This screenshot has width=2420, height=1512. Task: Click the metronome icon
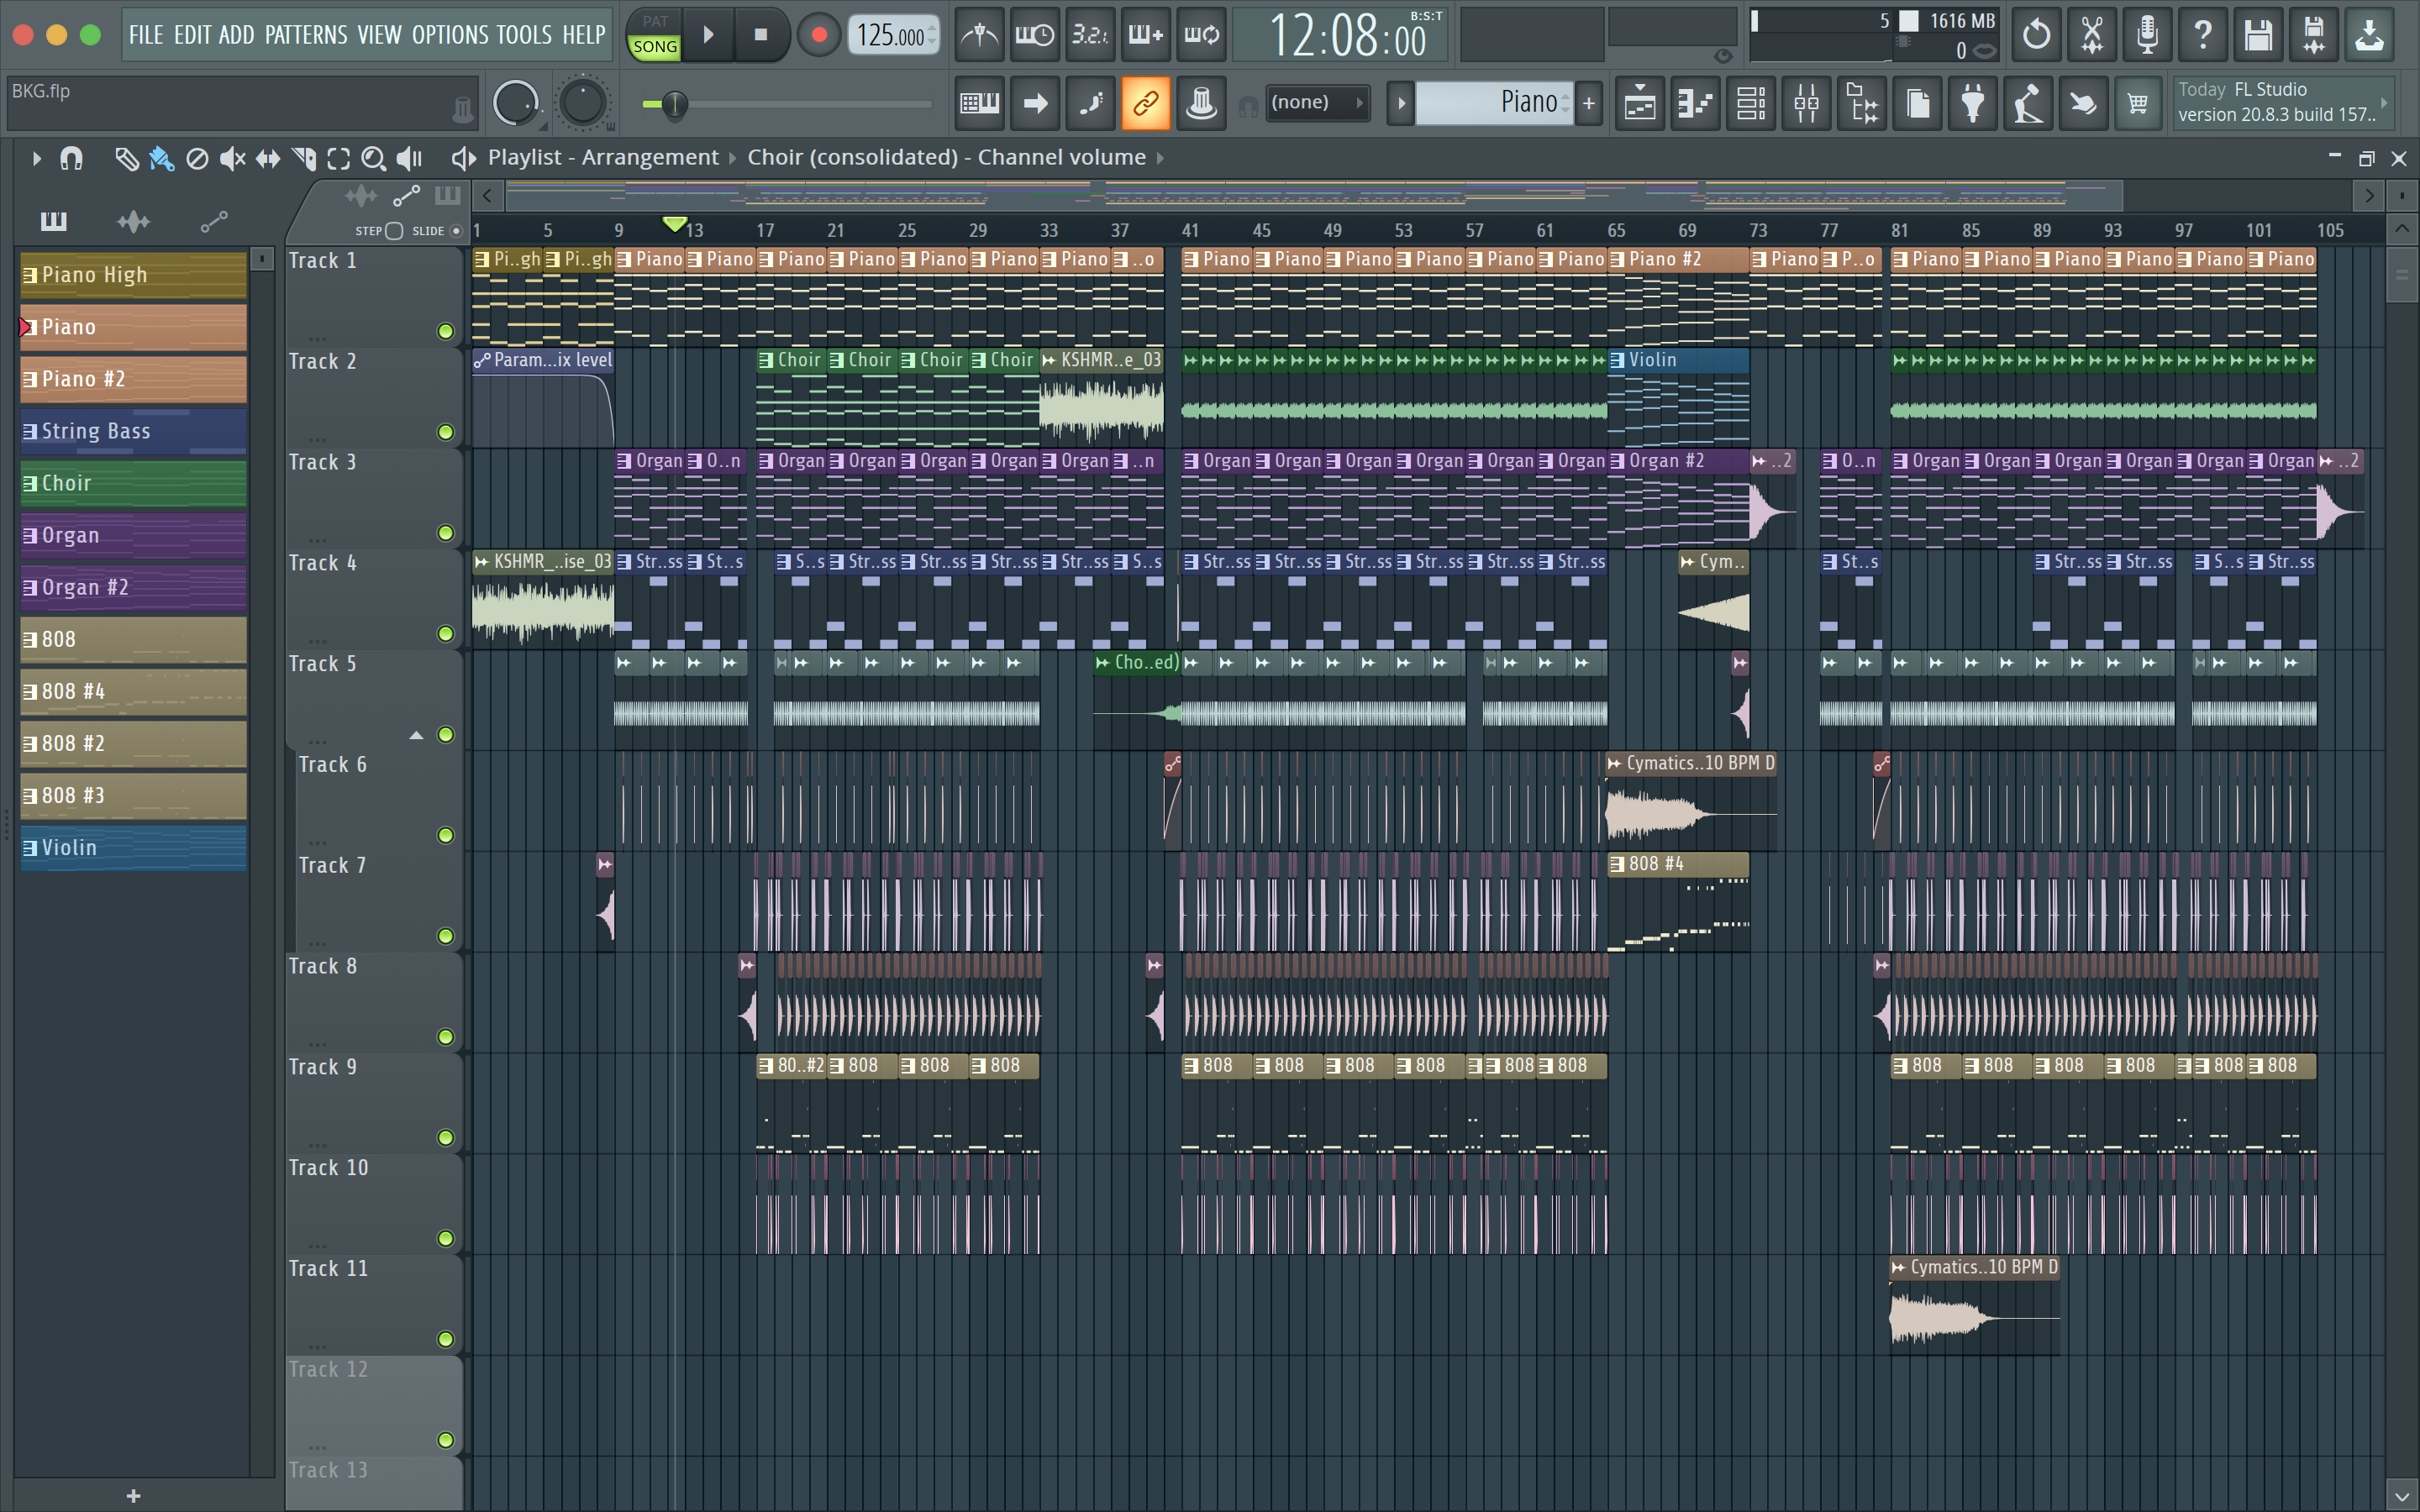coord(979,36)
